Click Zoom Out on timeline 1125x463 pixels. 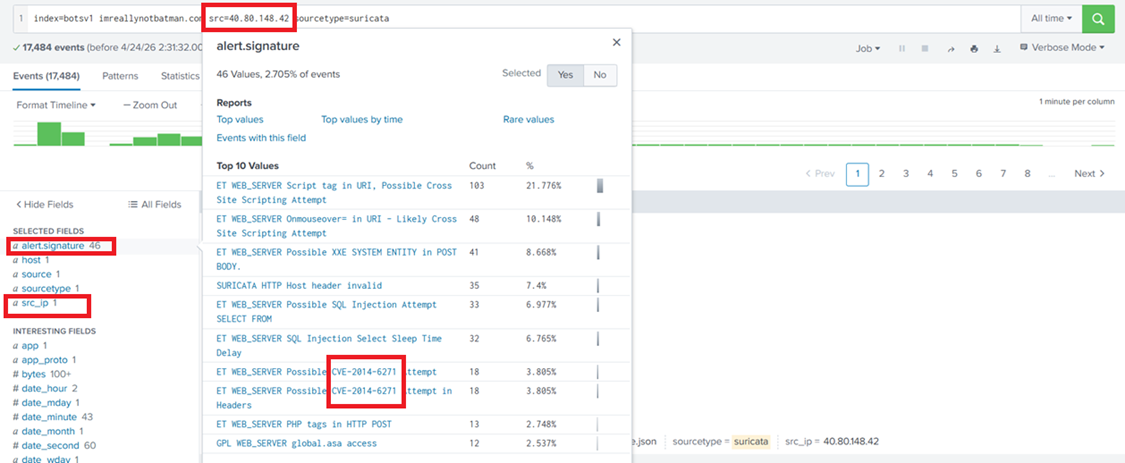tap(150, 105)
